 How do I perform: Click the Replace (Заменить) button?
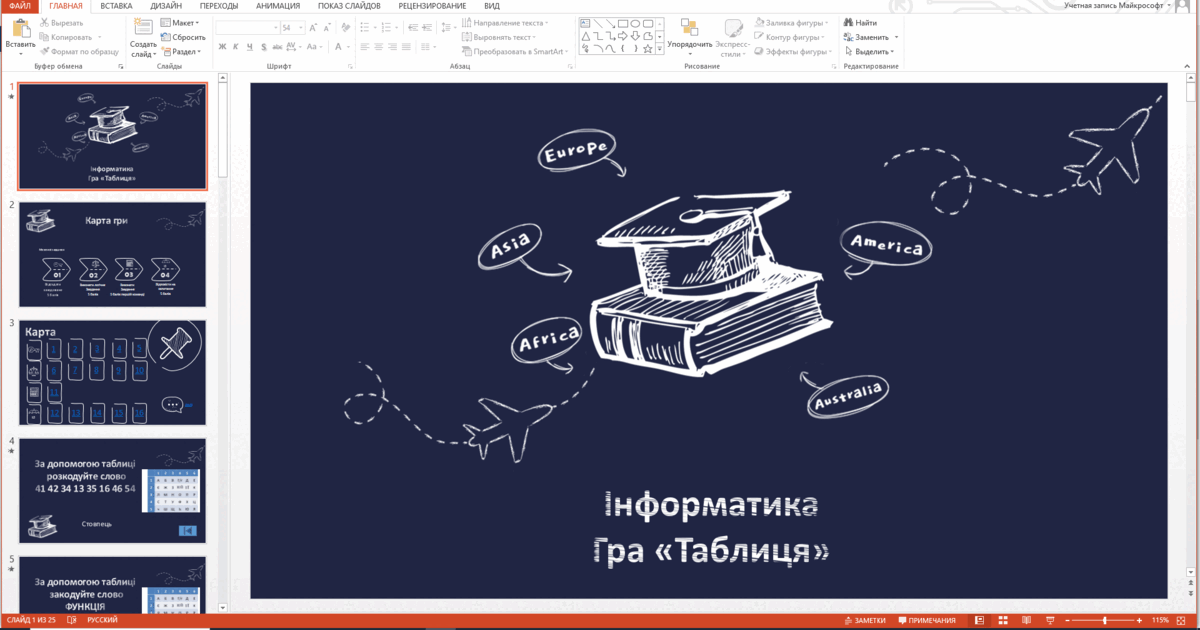(870, 37)
